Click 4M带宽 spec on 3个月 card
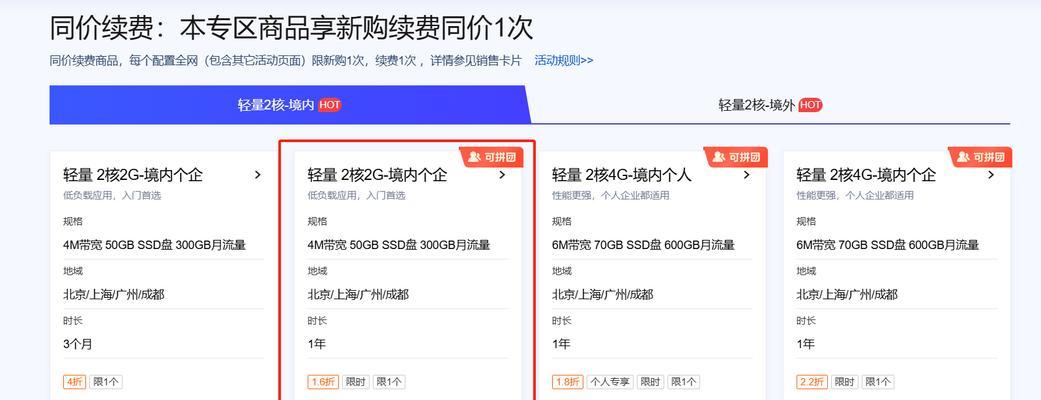The height and width of the screenshot is (400, 1041). [155, 245]
